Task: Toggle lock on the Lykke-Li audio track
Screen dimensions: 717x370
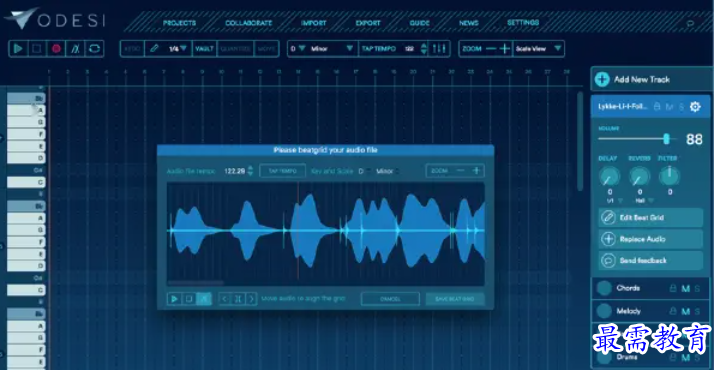Action: (657, 107)
